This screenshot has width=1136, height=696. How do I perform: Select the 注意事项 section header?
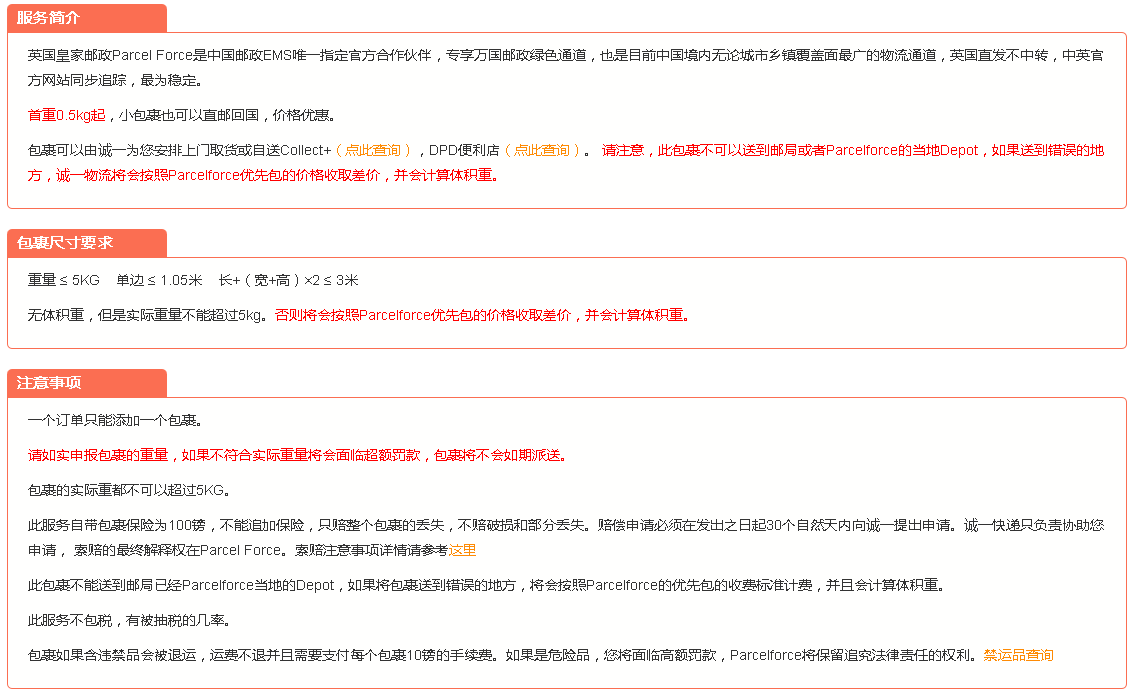pyautogui.click(x=87, y=383)
